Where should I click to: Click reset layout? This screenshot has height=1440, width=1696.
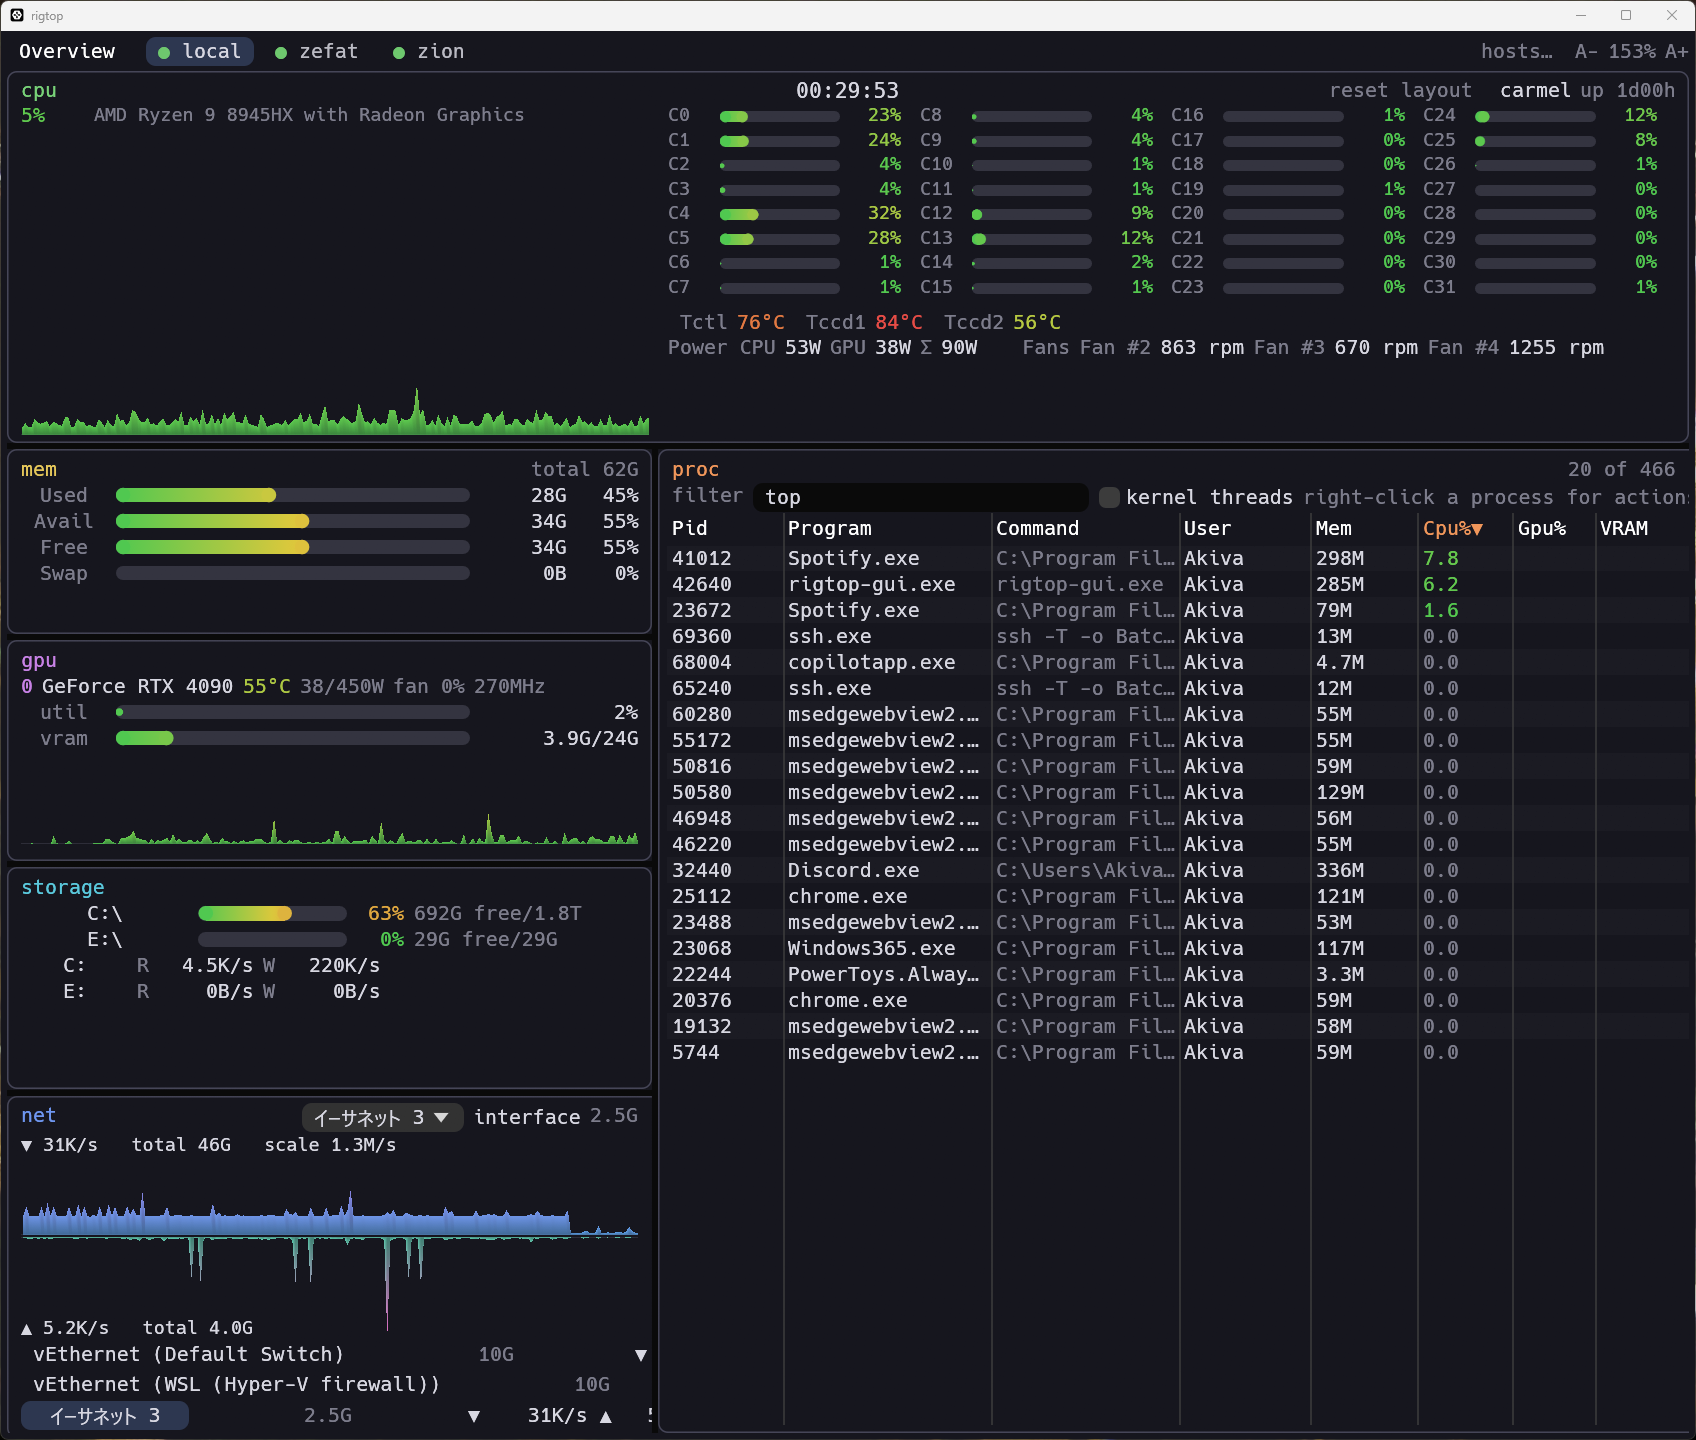coord(1400,90)
